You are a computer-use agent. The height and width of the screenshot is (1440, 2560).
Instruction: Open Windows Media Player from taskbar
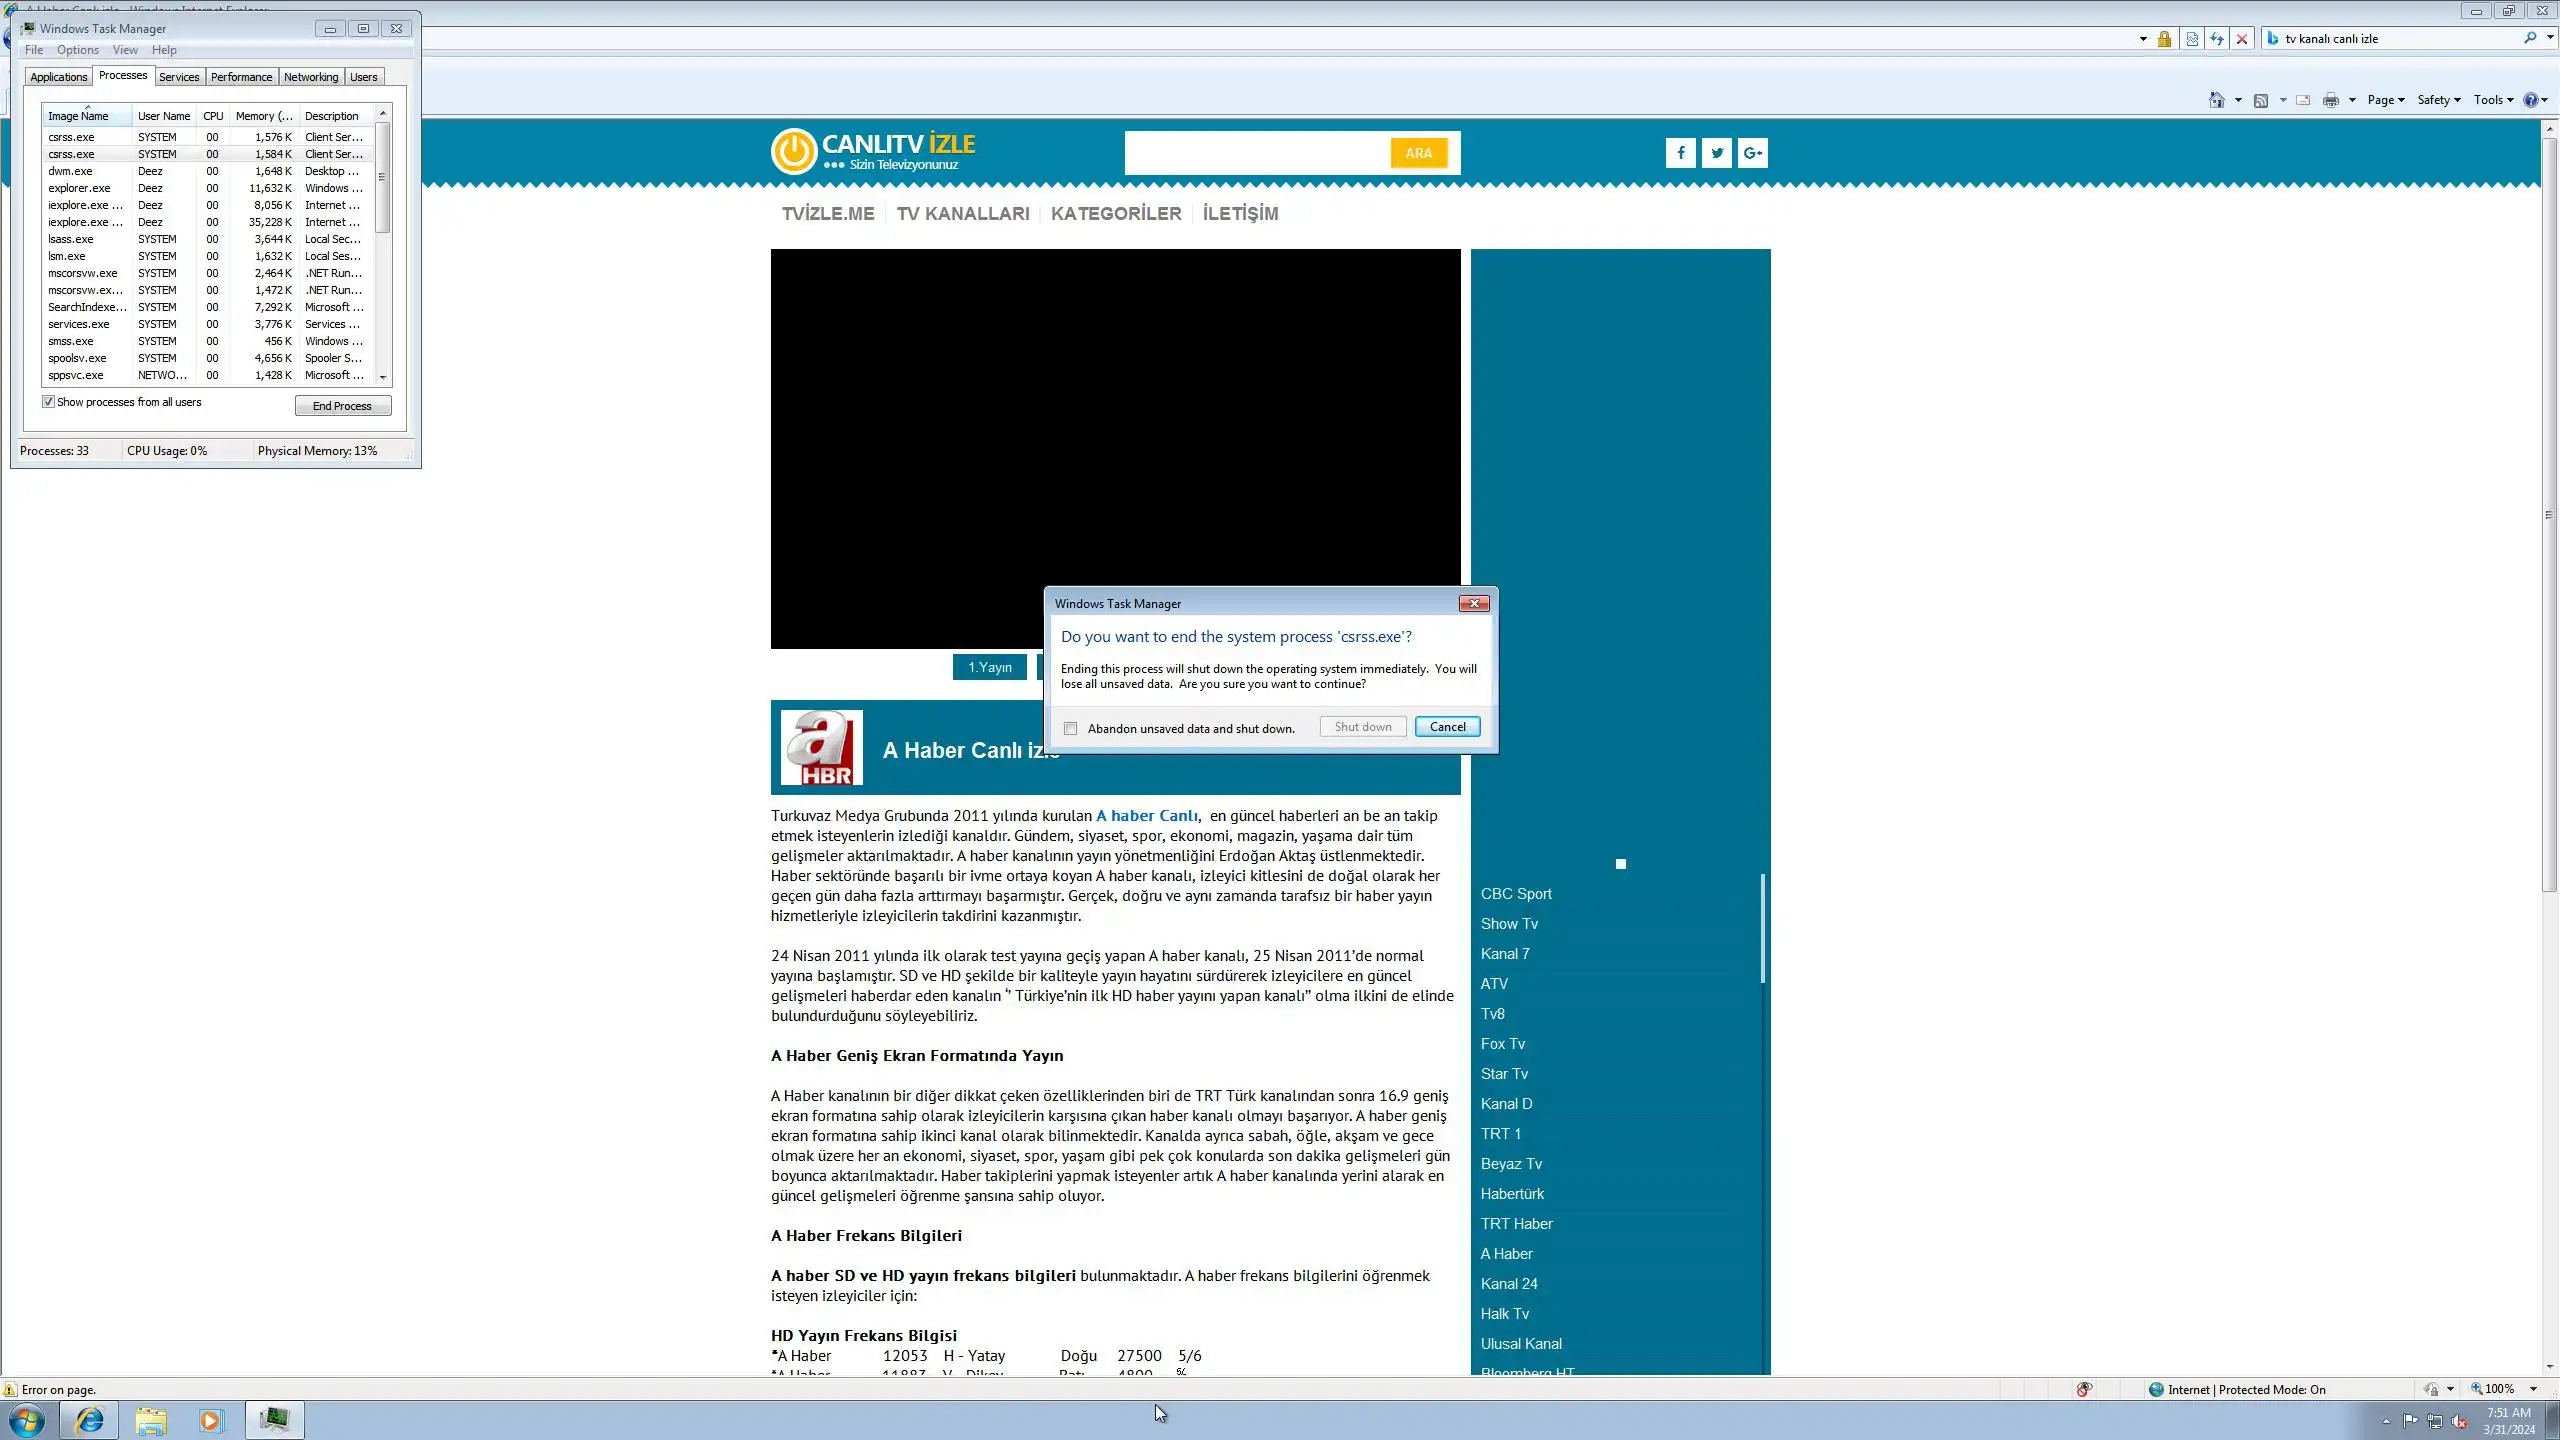click(211, 1420)
